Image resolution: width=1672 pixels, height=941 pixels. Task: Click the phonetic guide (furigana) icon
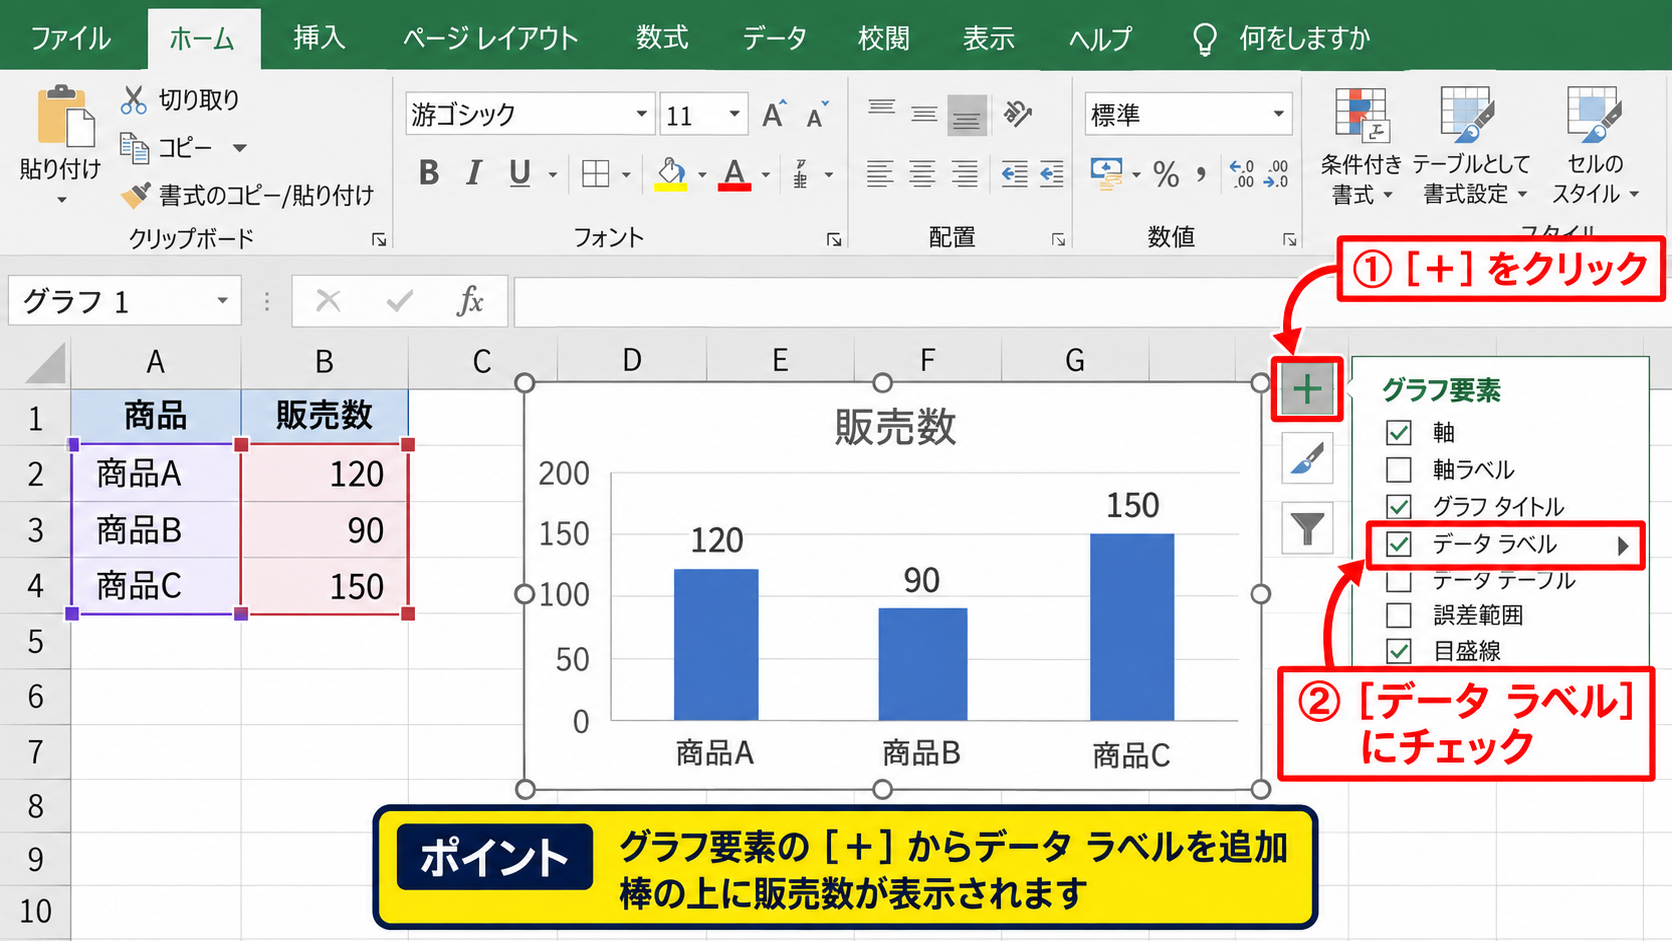pyautogui.click(x=801, y=174)
